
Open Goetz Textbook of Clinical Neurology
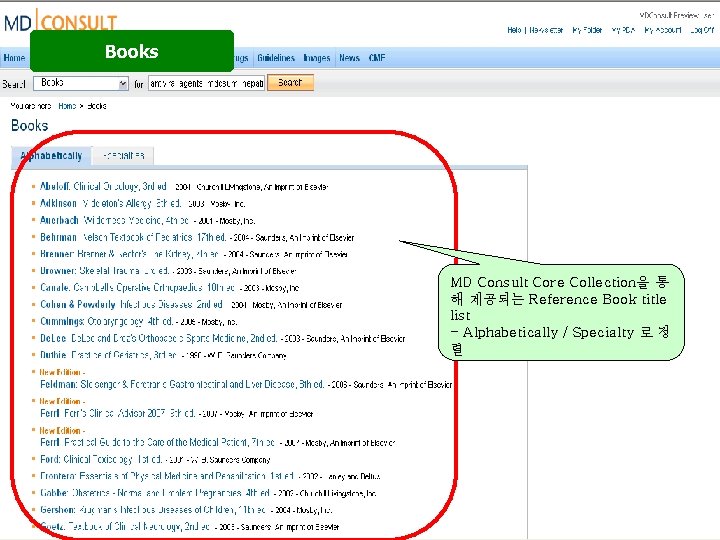click(x=125, y=527)
